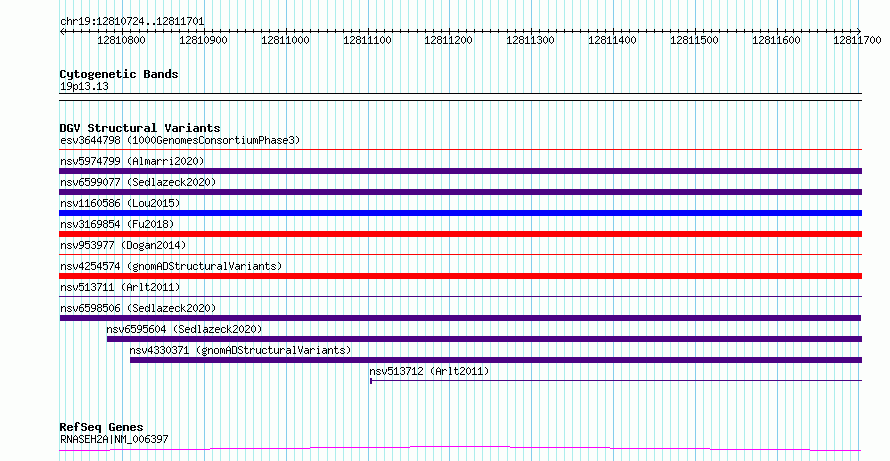Click the 12811600 ruler position label
The width and height of the screenshot is (890, 461).
pyautogui.click(x=776, y=40)
